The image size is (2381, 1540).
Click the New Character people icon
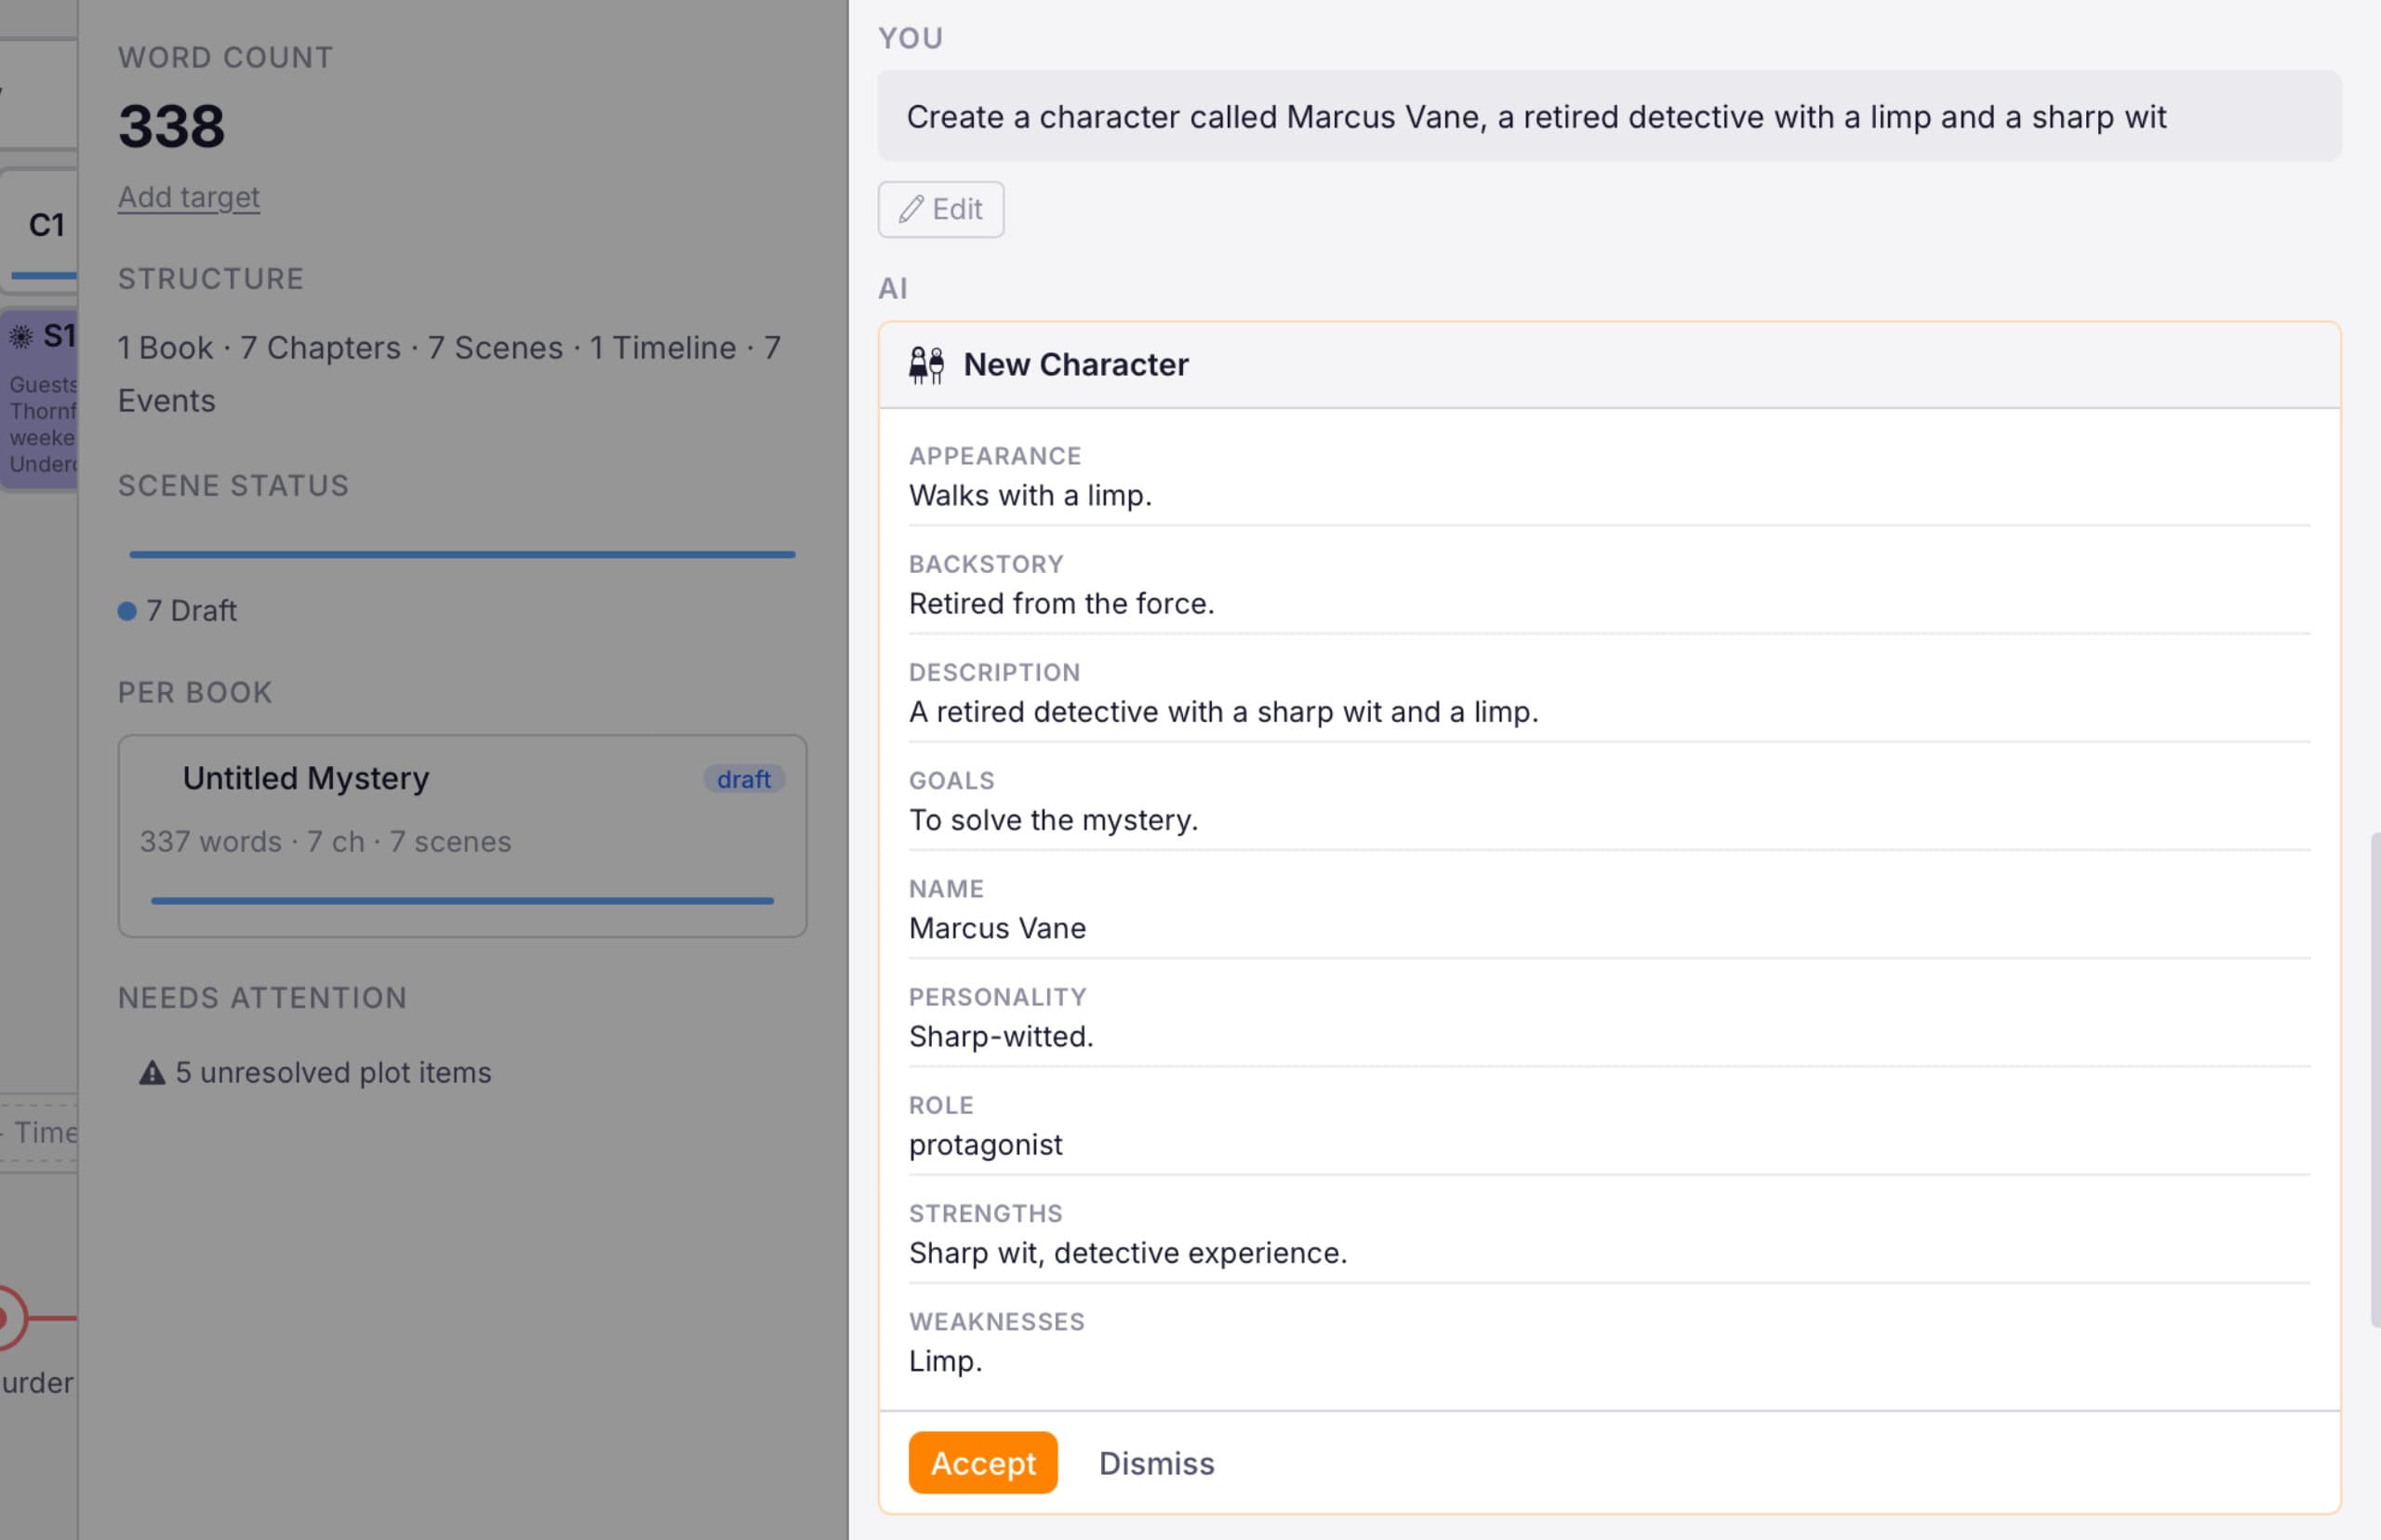click(x=926, y=365)
